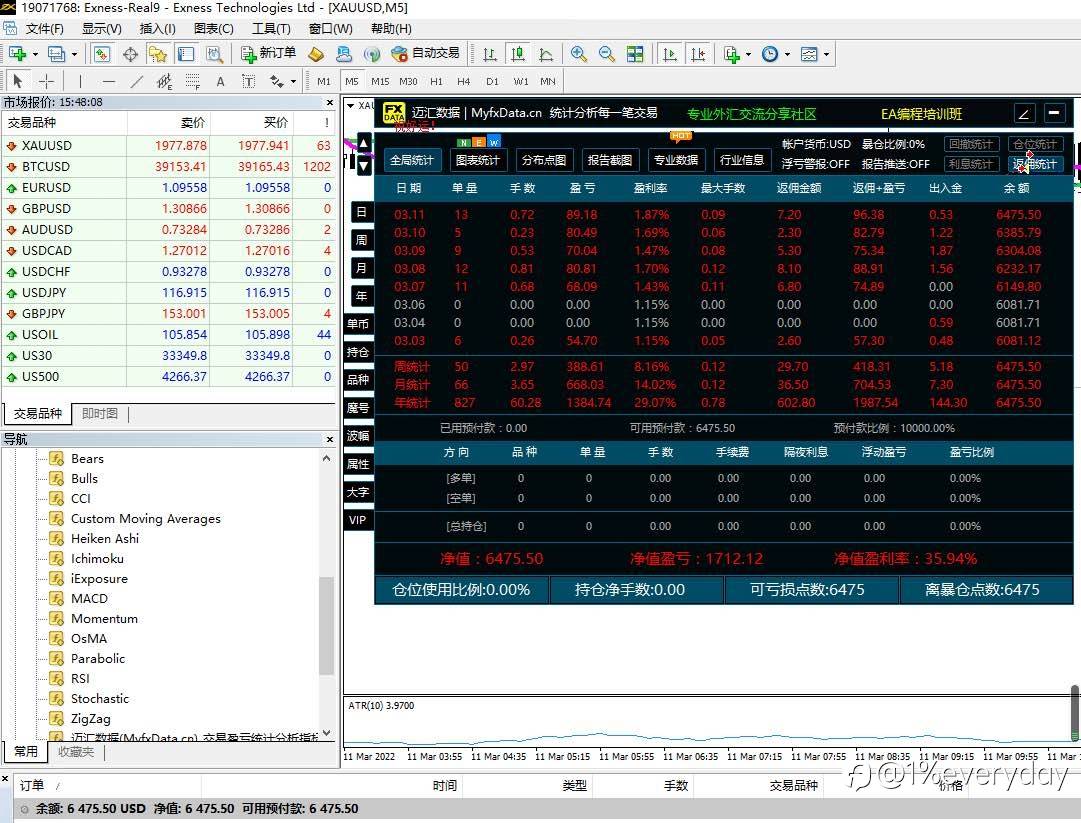Switch timeframe to M1

[324, 81]
